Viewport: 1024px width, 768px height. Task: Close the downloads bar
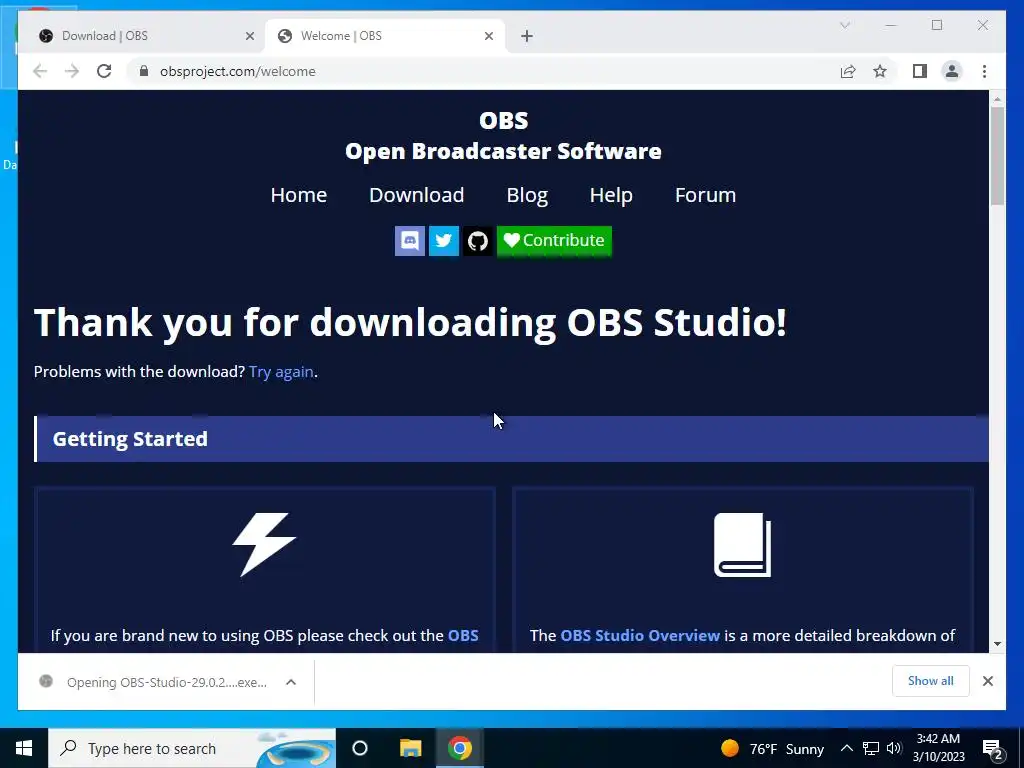point(988,681)
